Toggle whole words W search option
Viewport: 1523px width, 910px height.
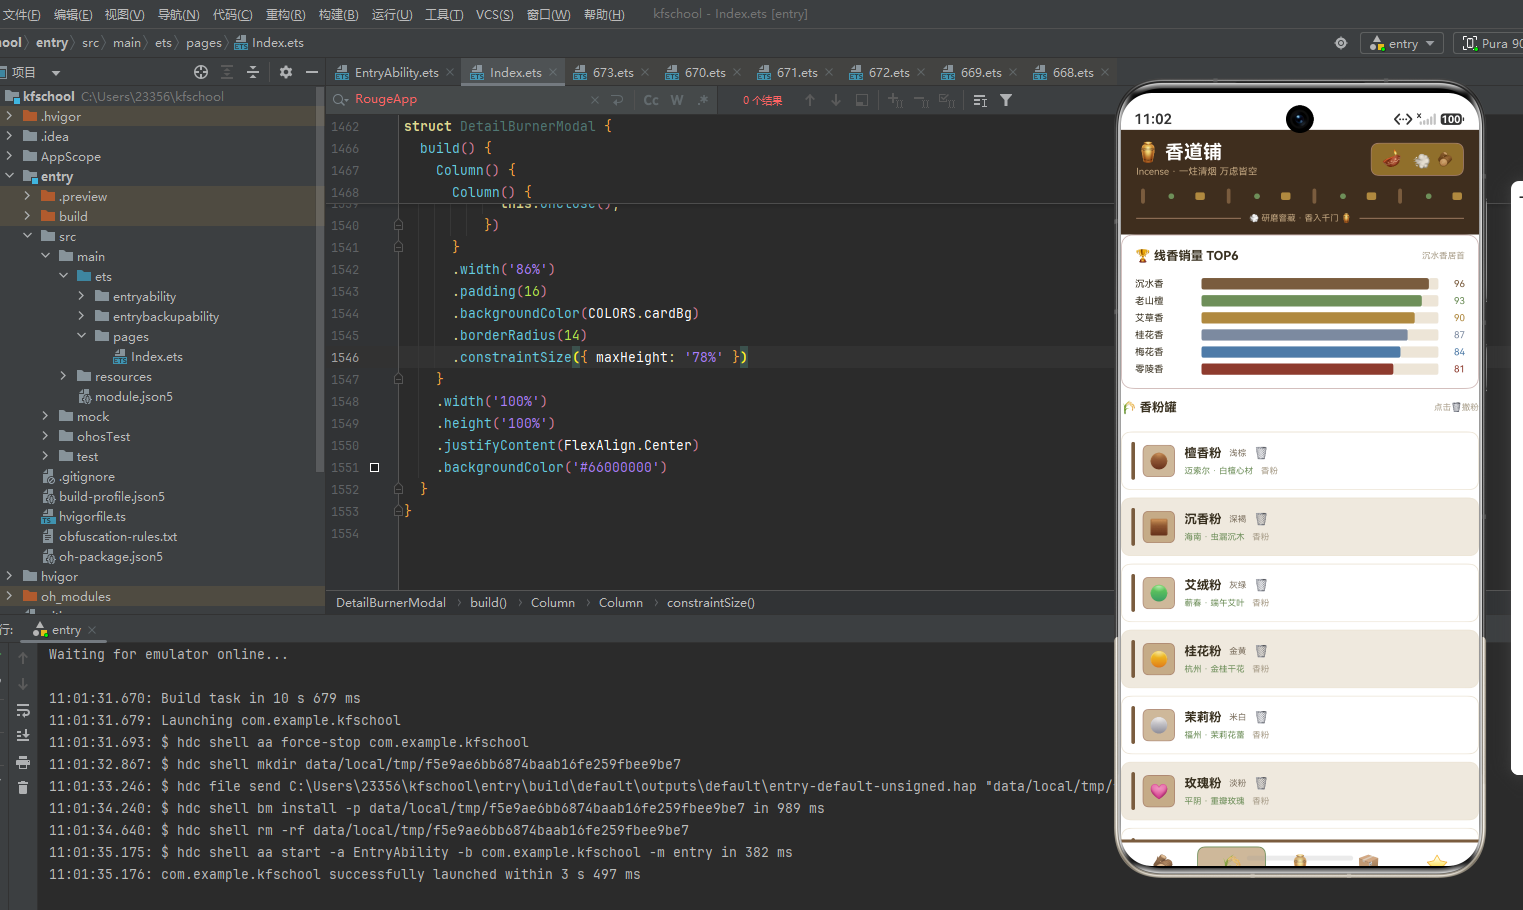(677, 100)
